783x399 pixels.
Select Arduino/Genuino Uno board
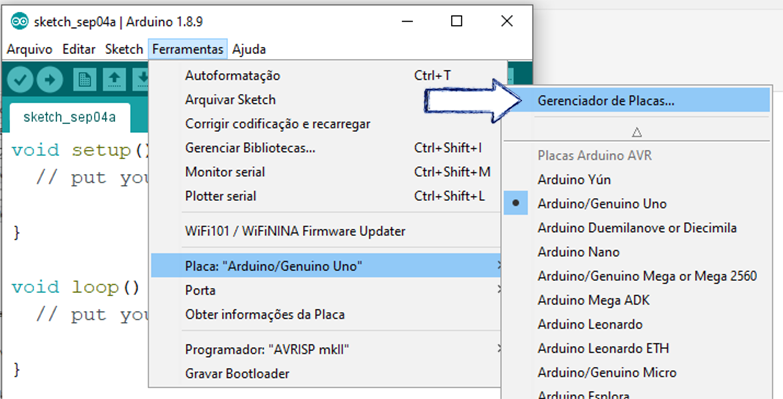(x=637, y=204)
